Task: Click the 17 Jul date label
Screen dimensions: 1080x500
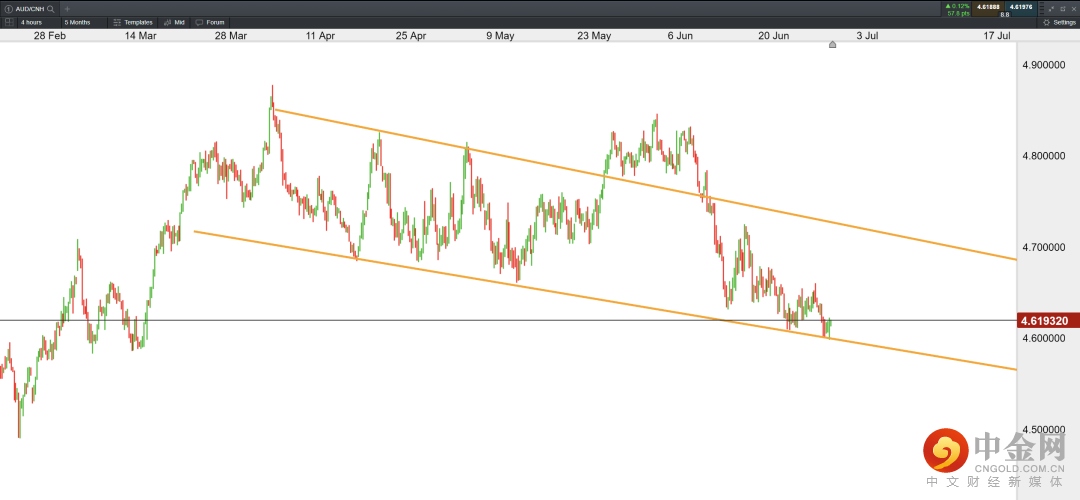Action: pyautogui.click(x=997, y=35)
